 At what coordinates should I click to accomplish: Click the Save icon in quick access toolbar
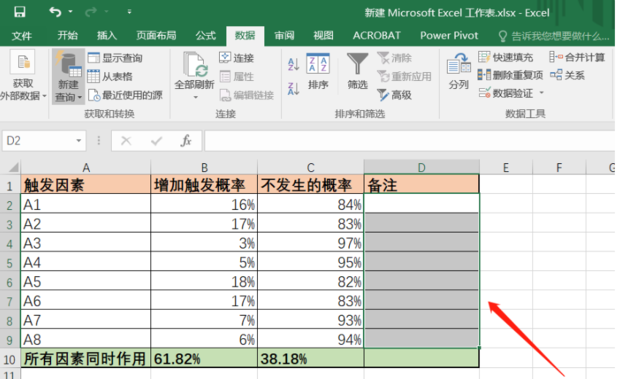click(19, 12)
